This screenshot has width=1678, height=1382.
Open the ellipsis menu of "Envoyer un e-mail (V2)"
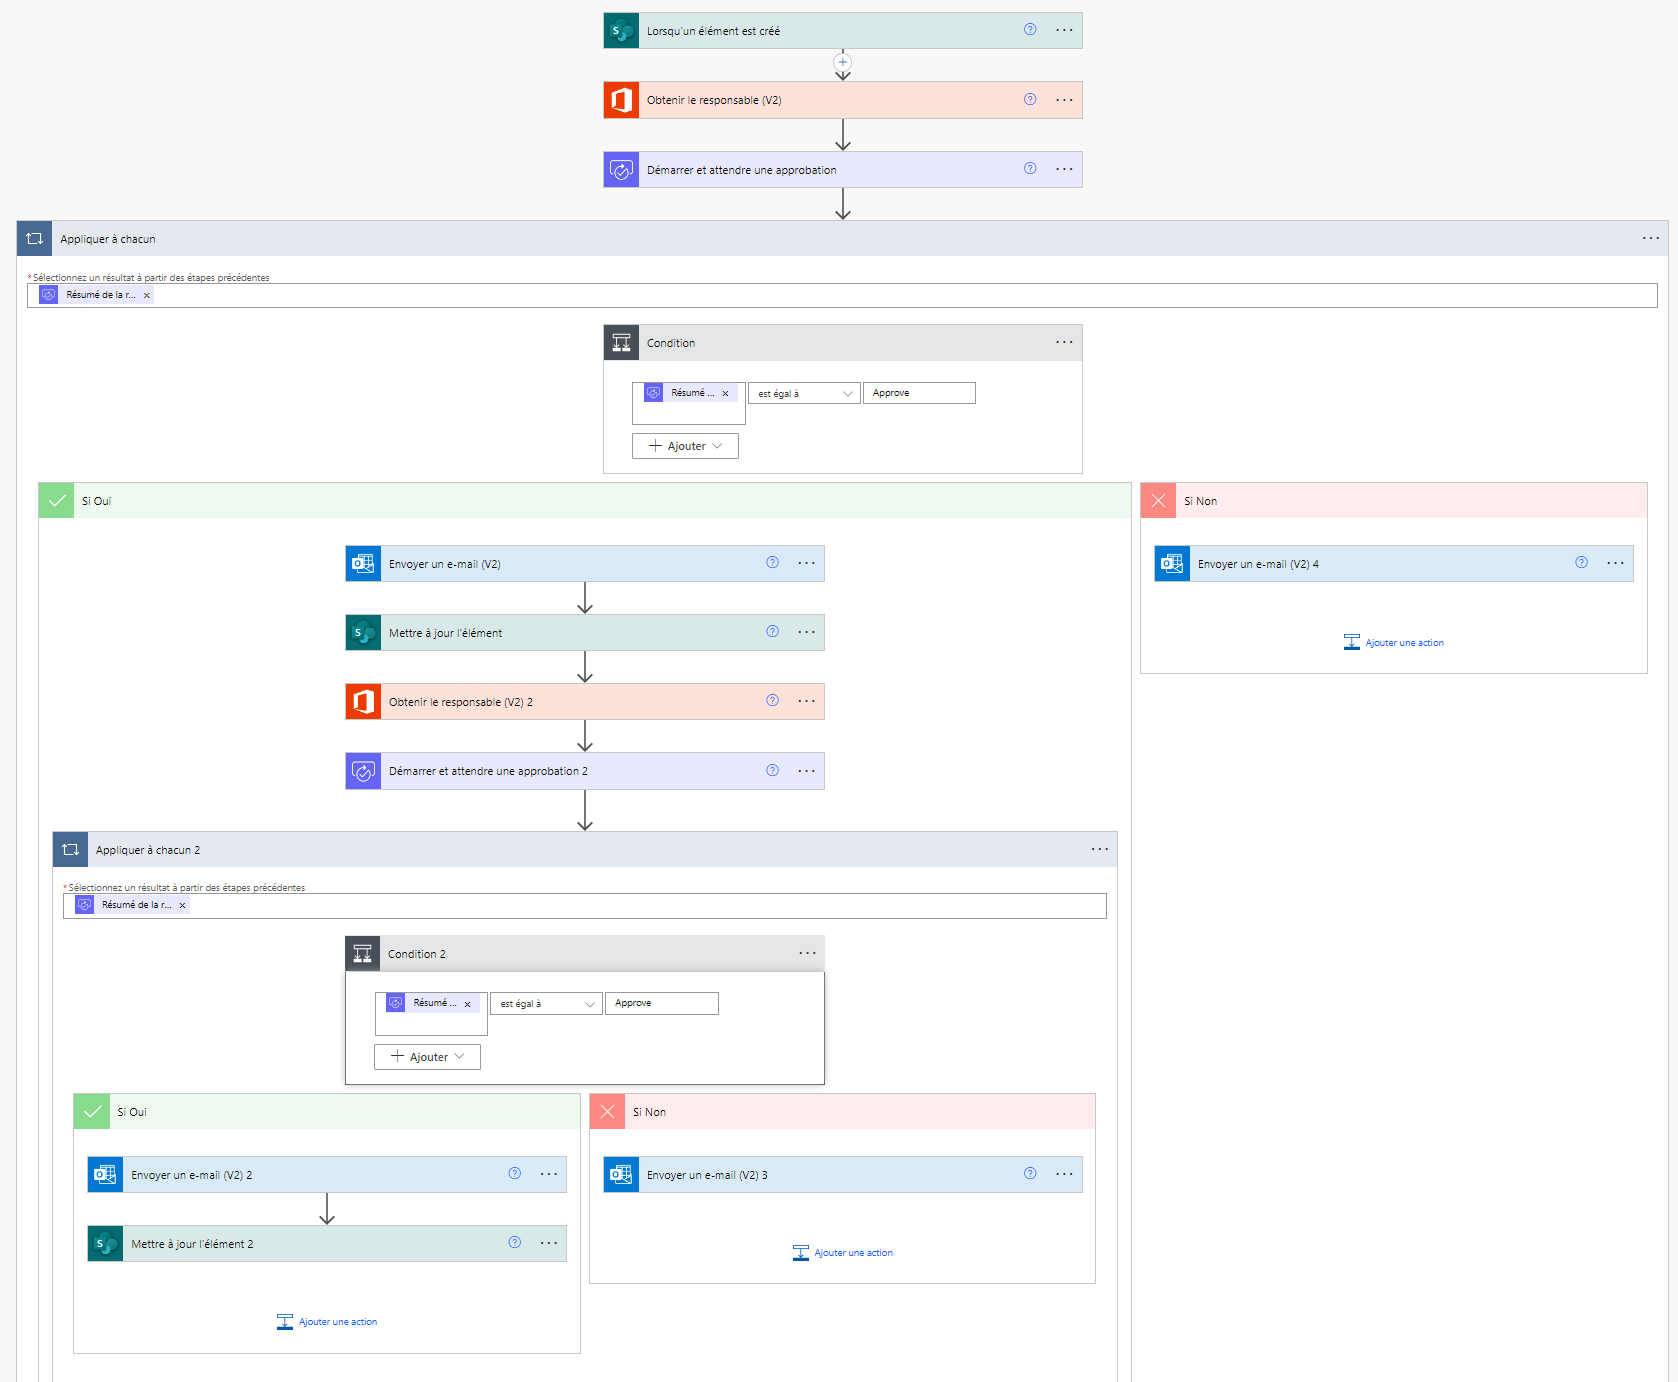806,563
